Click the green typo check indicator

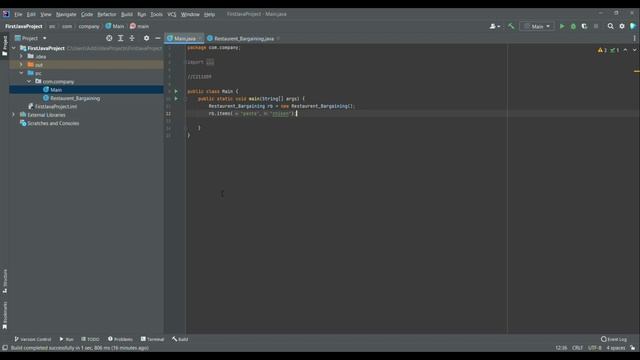click(x=614, y=50)
